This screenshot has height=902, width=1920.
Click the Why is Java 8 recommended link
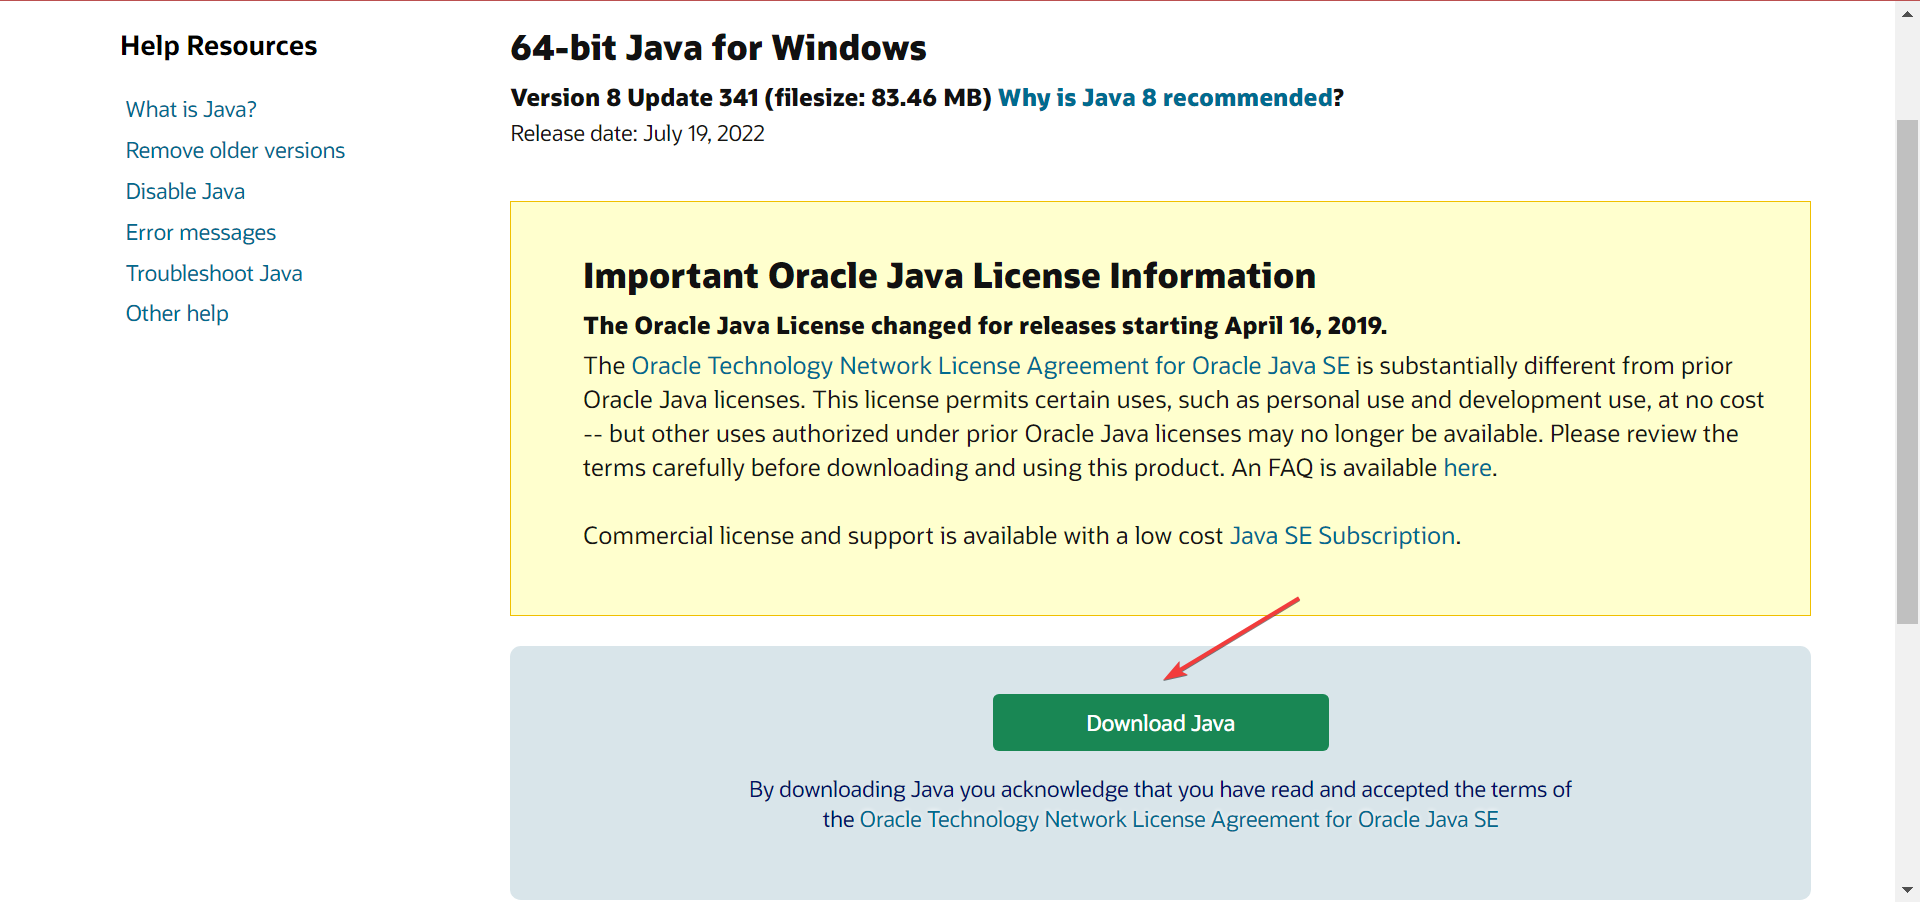[x=1165, y=98]
